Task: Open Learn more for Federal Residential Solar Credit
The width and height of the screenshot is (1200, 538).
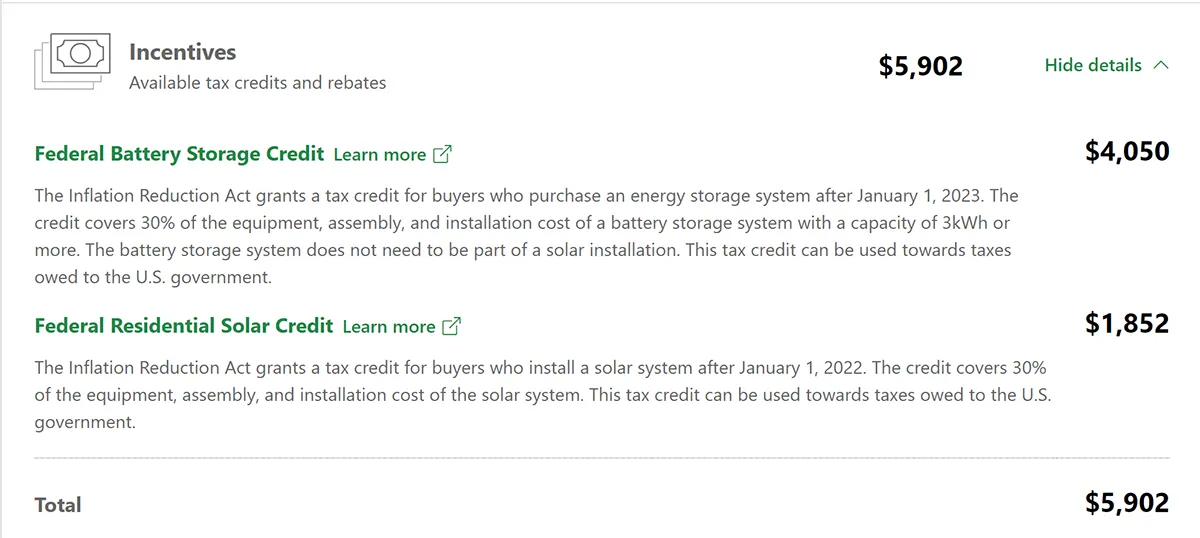Action: (389, 326)
